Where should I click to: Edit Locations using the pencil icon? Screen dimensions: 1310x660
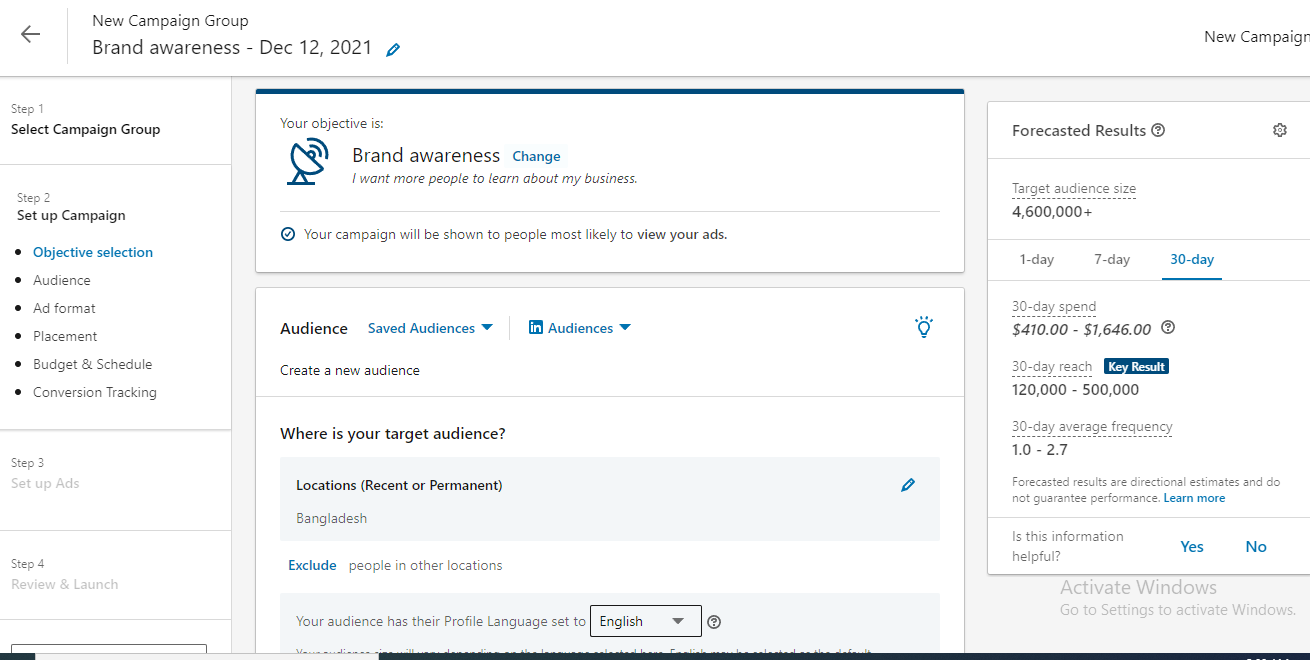(x=908, y=484)
